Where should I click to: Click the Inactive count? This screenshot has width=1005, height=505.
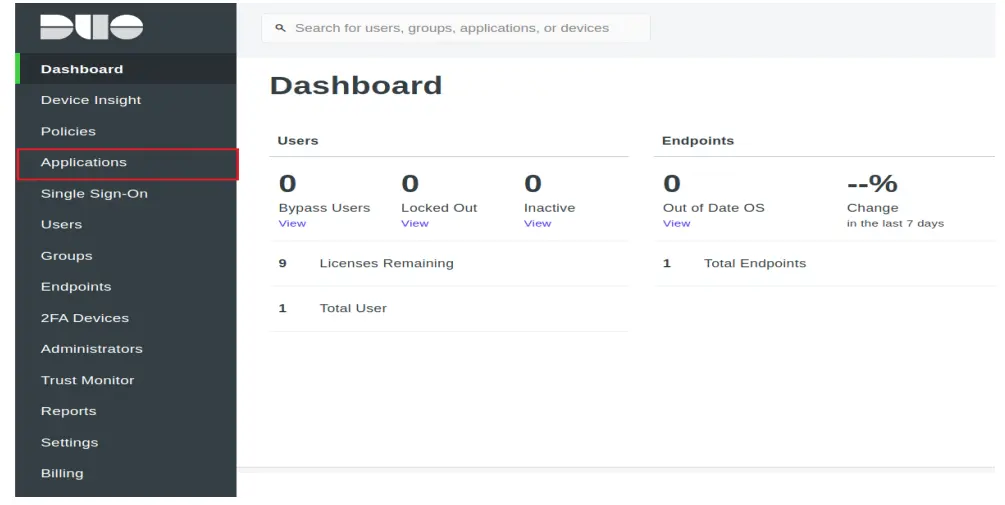coord(532,184)
